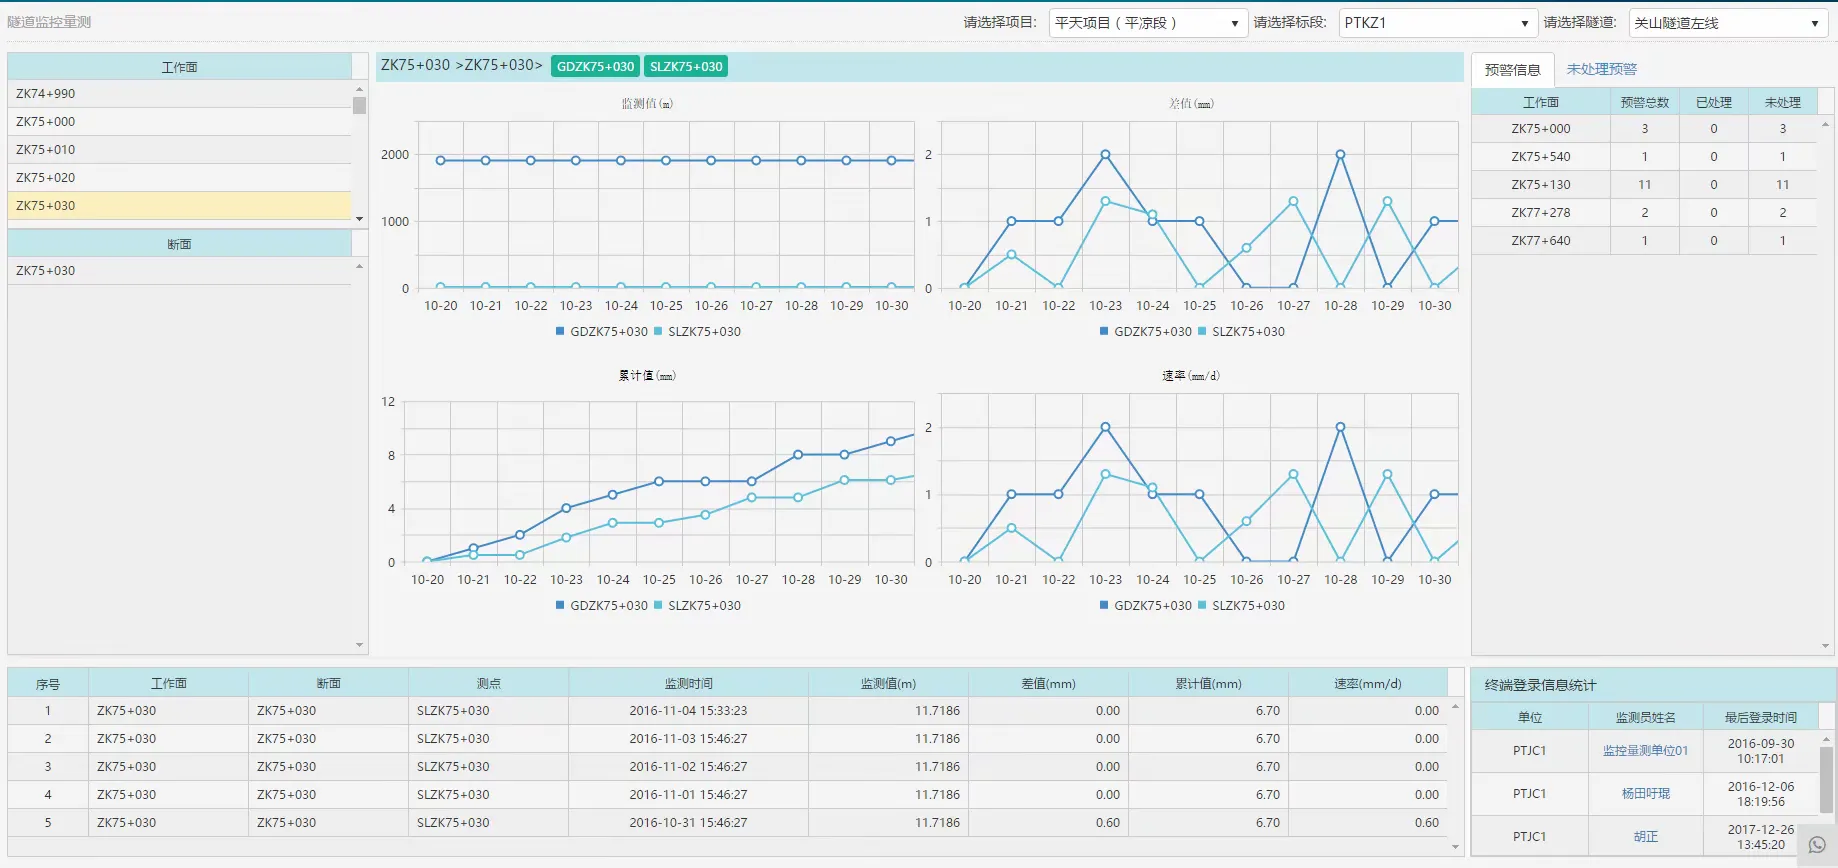This screenshot has width=1838, height=868.
Task: Toggle GDZK75+030 legend in 监测值 chart
Action: coord(601,332)
